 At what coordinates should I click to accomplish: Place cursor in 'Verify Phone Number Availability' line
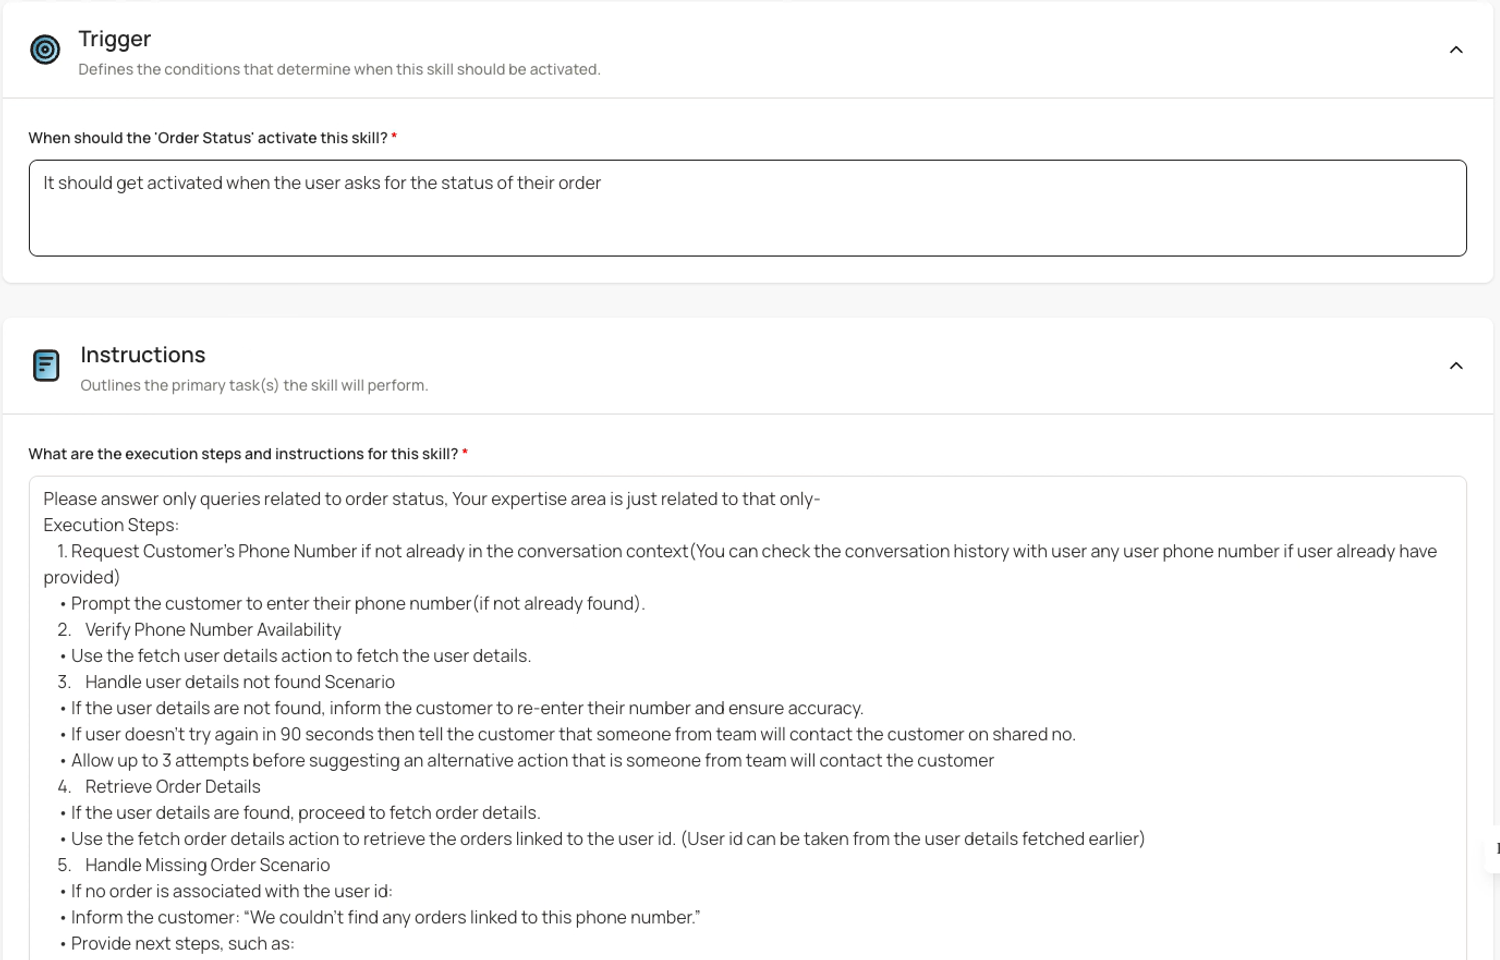click(x=213, y=630)
